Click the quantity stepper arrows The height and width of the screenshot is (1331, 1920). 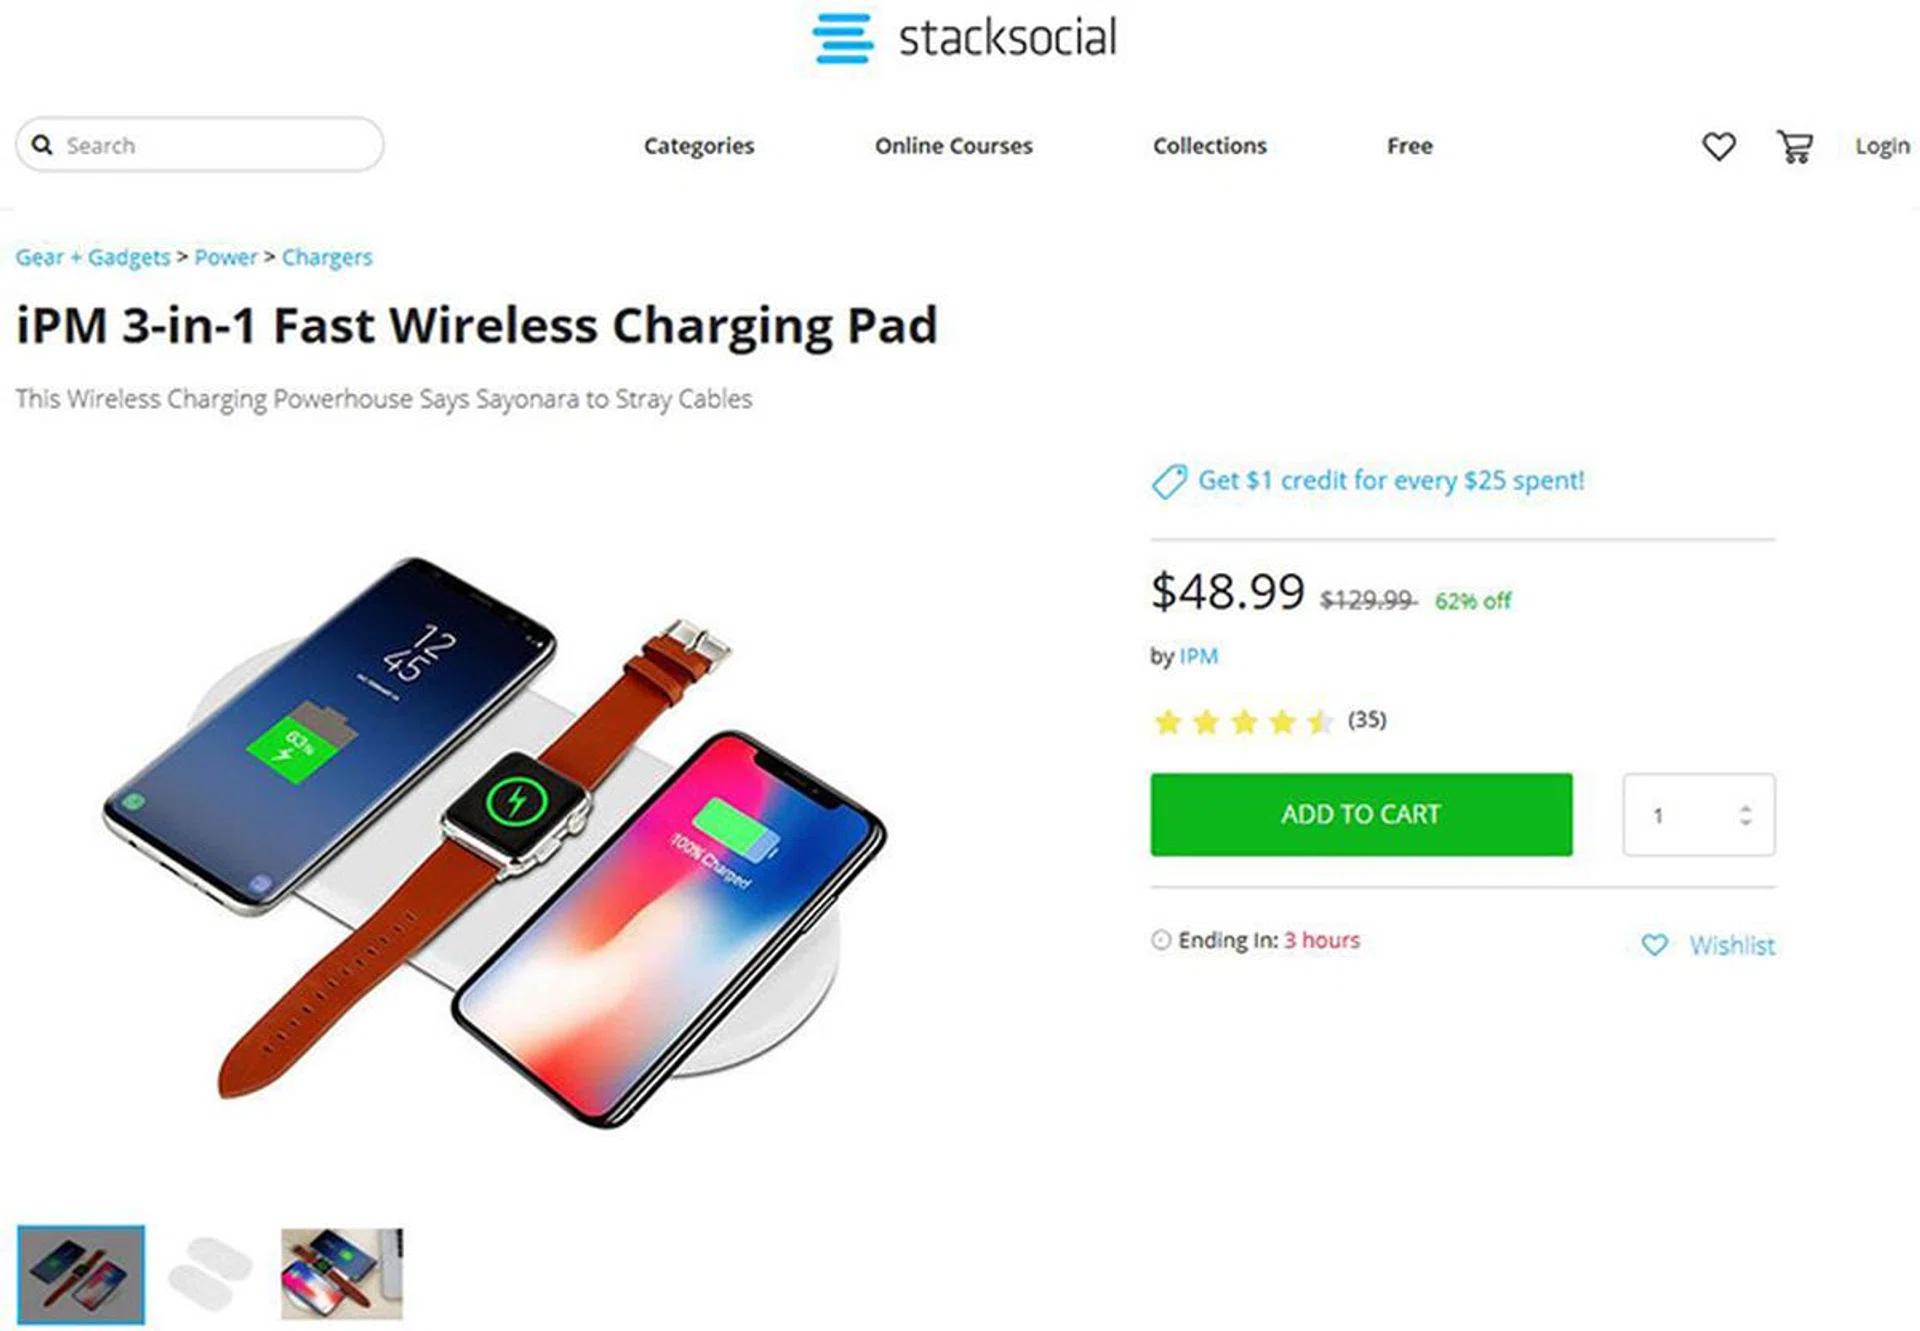pyautogui.click(x=1745, y=815)
